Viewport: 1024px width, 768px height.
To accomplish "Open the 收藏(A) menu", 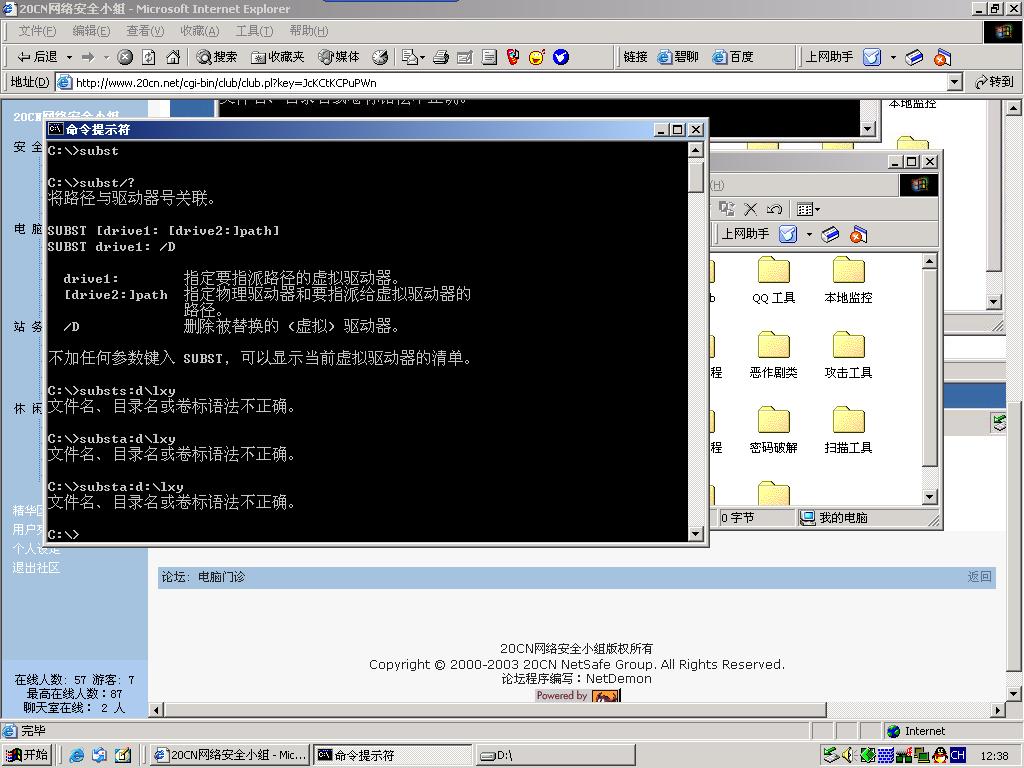I will (199, 31).
